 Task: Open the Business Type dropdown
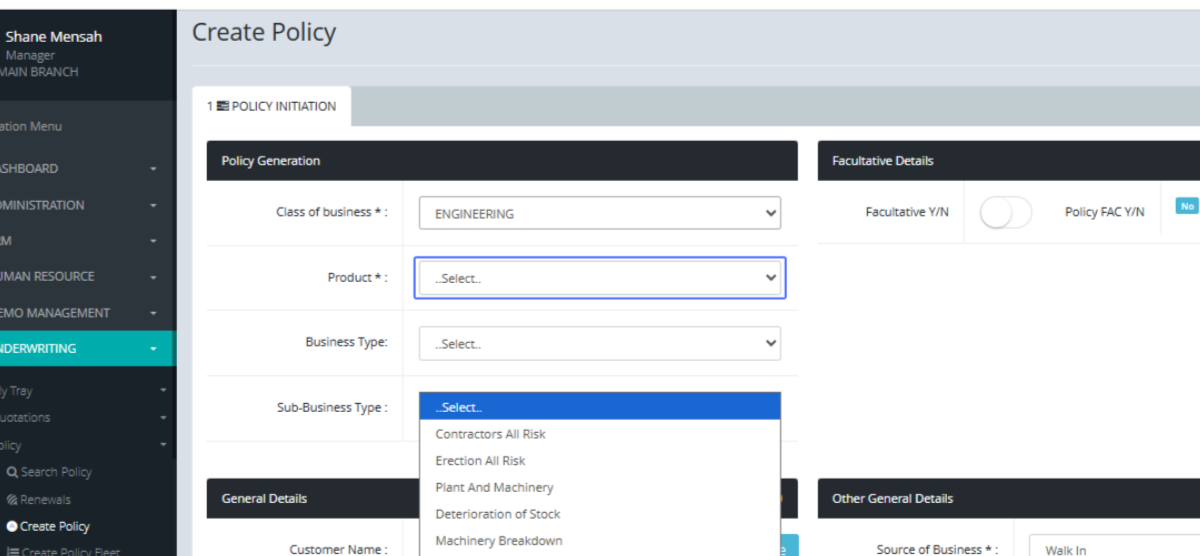pyautogui.click(x=599, y=343)
